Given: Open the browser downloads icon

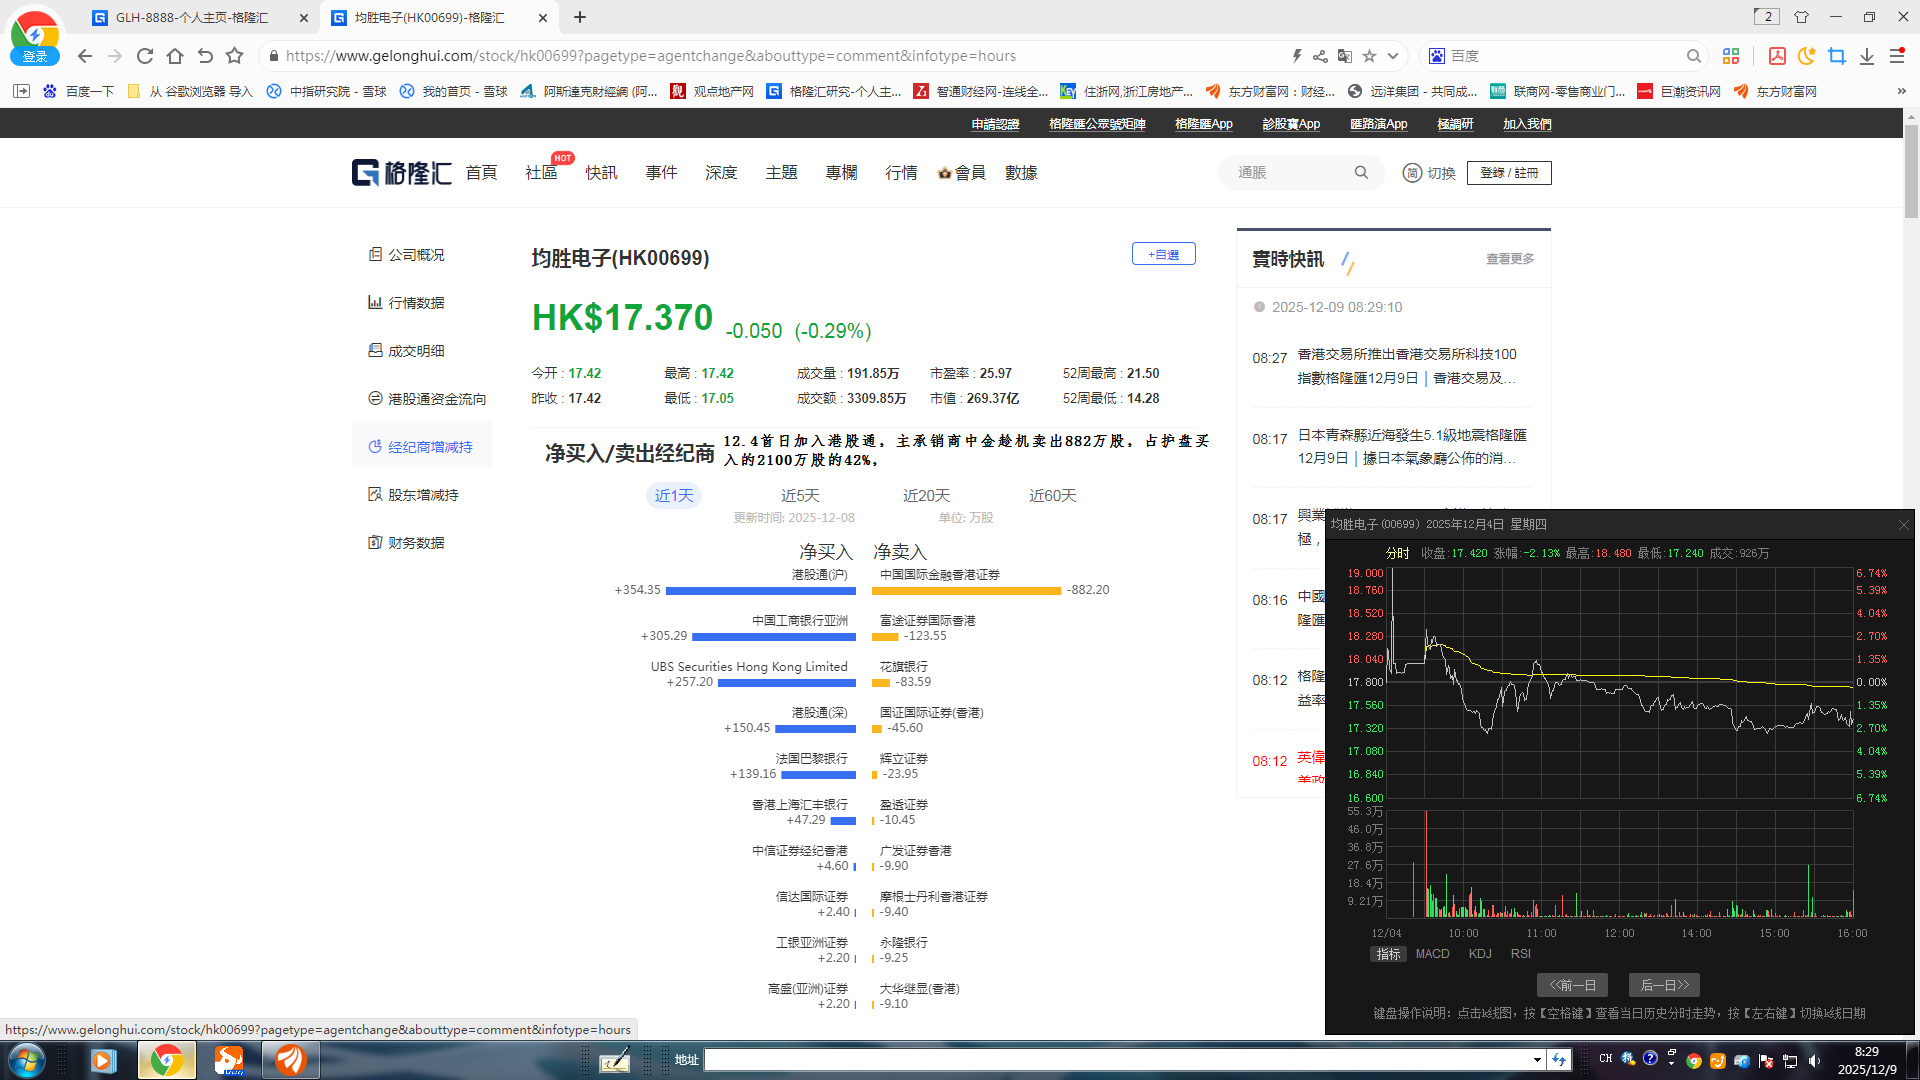Looking at the screenshot, I should tap(1866, 56).
